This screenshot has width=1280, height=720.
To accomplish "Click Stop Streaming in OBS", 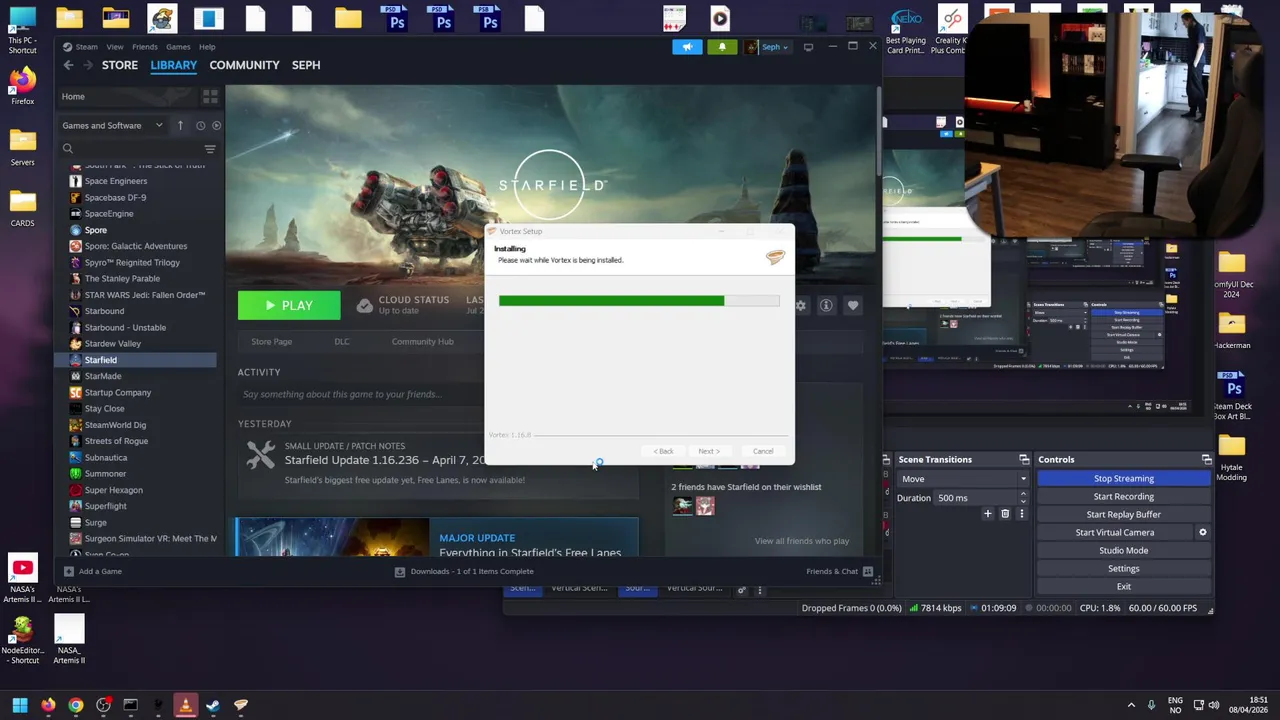I will tap(1123, 479).
